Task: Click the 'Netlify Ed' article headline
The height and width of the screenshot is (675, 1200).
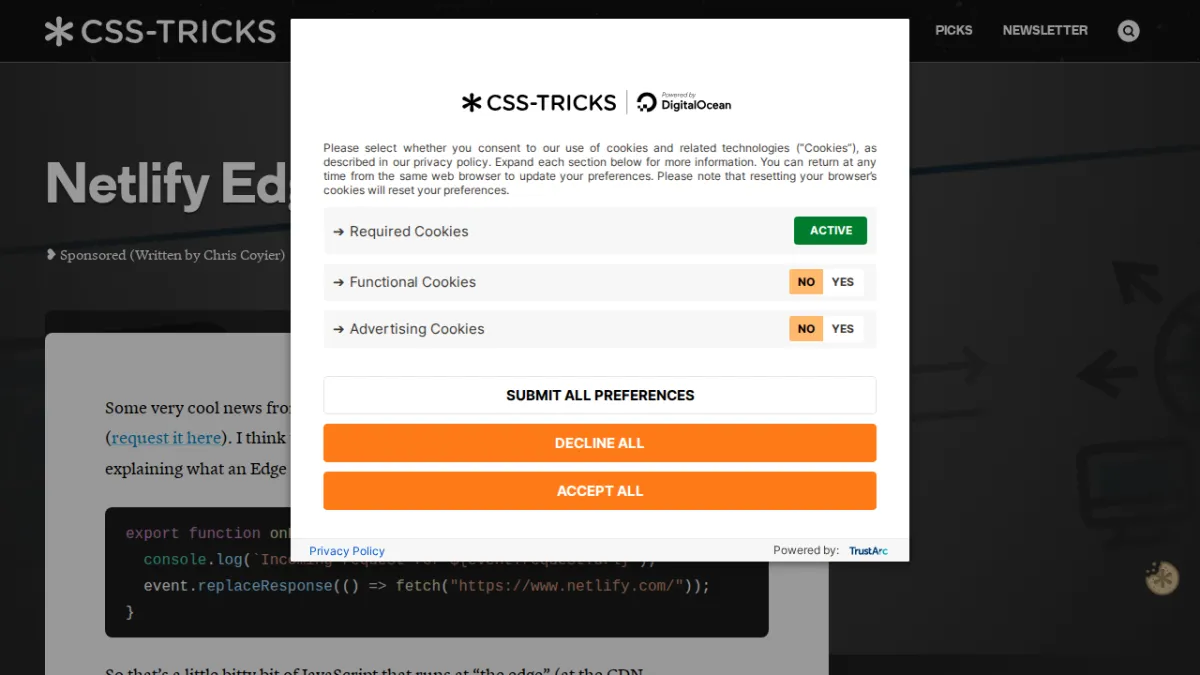Action: [x=168, y=184]
